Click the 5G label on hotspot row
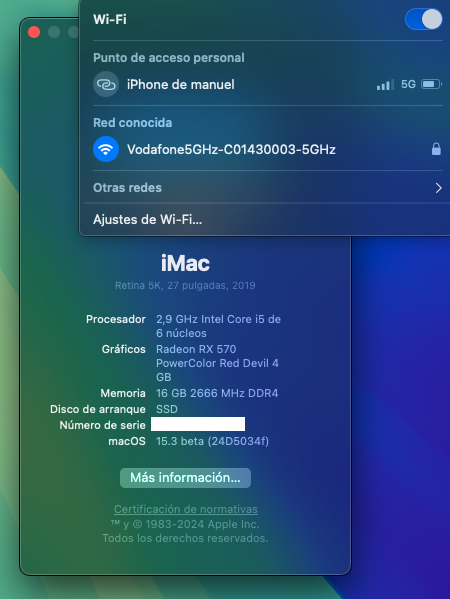 click(x=408, y=84)
